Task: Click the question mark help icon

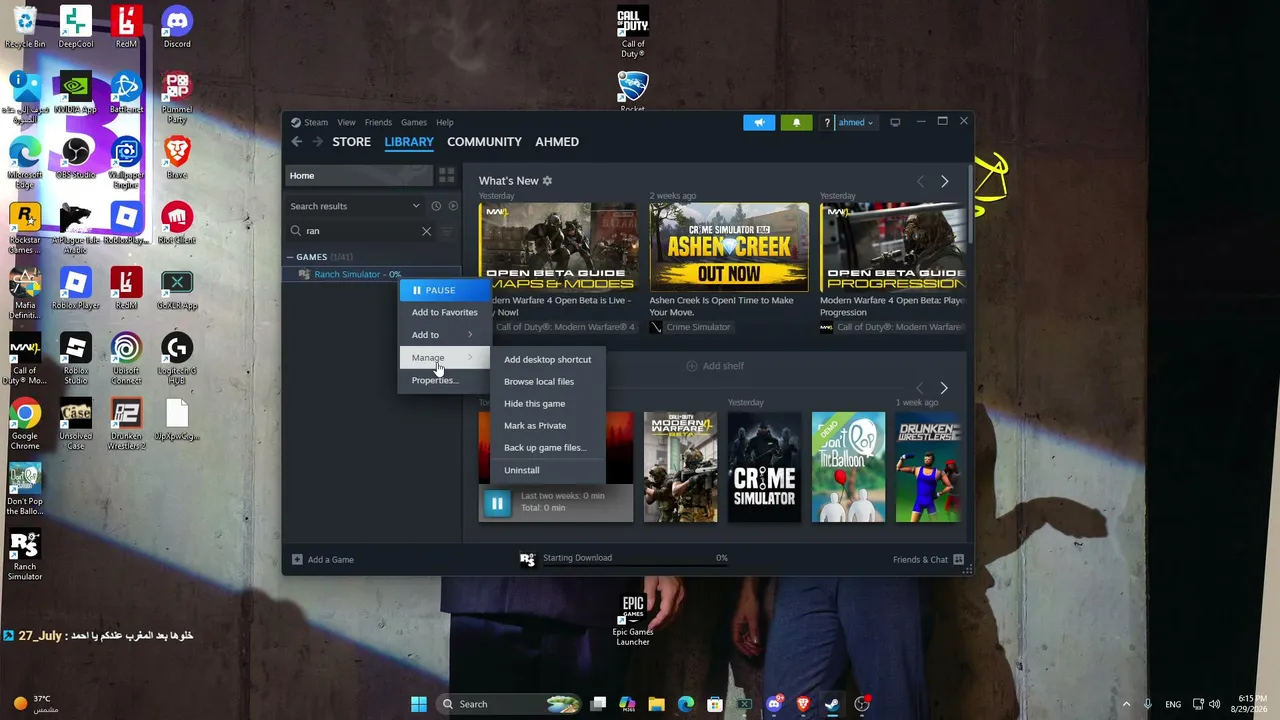Action: coord(827,122)
